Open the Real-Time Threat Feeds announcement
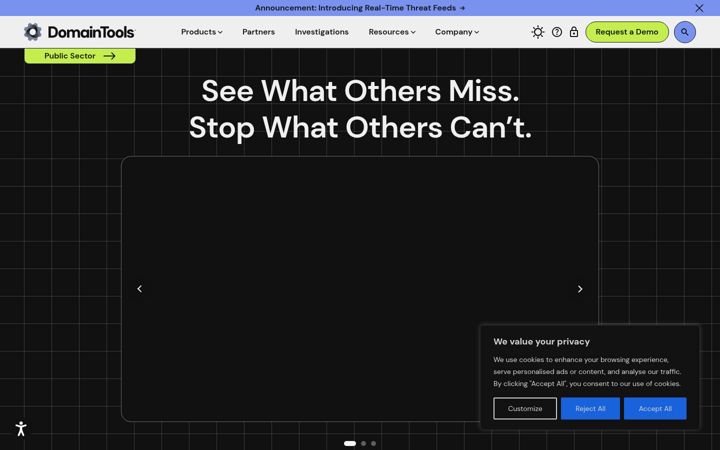The width and height of the screenshot is (720, 450). point(360,8)
